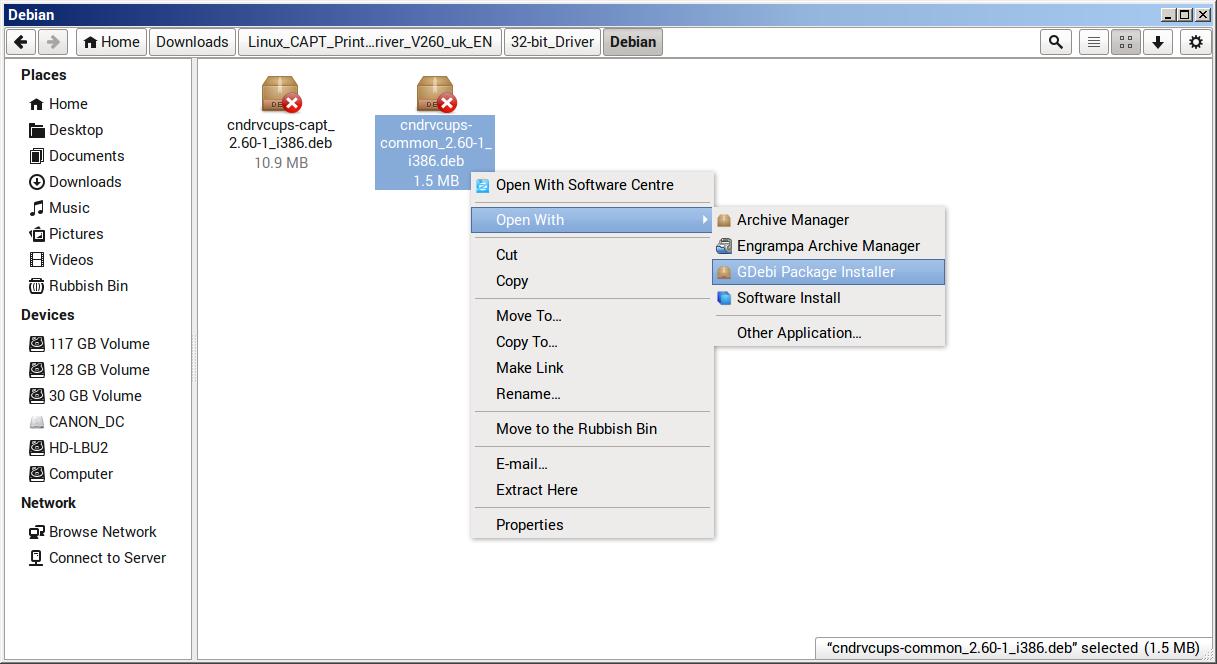Expand the Open With submenu
Screen dimensions: 1217x664
[x=590, y=220]
